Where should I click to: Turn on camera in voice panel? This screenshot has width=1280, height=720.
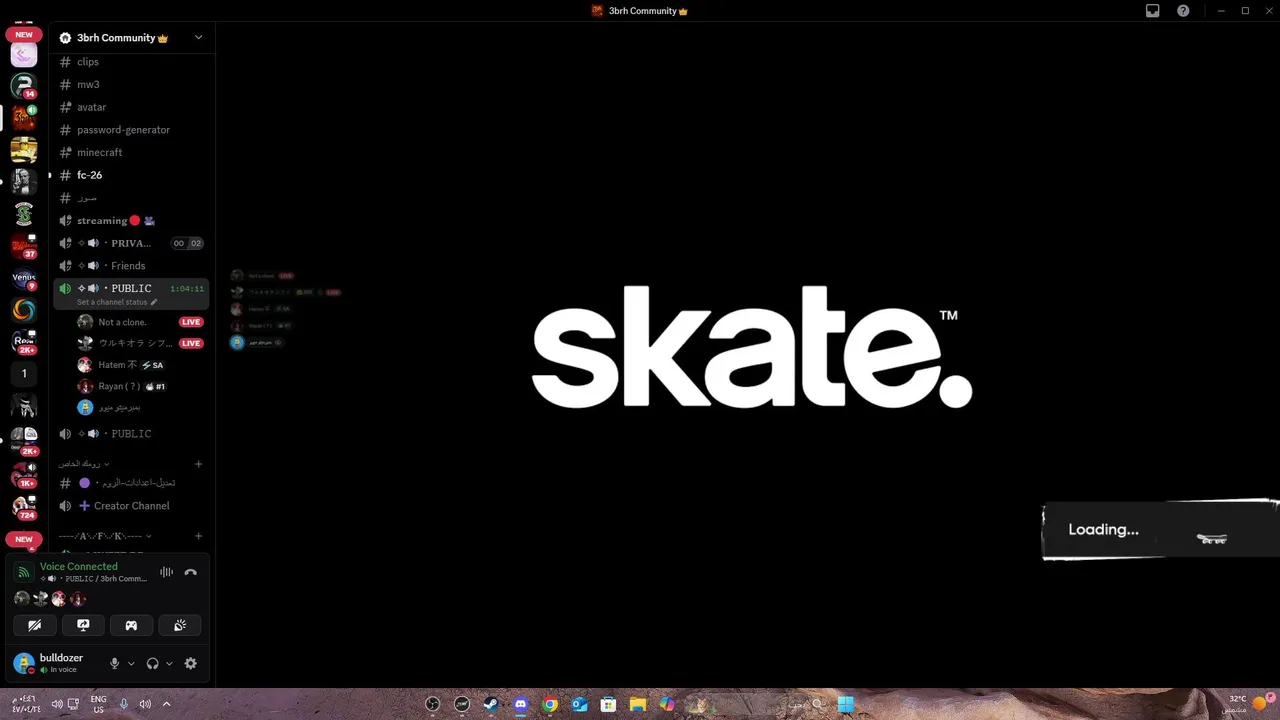click(35, 625)
